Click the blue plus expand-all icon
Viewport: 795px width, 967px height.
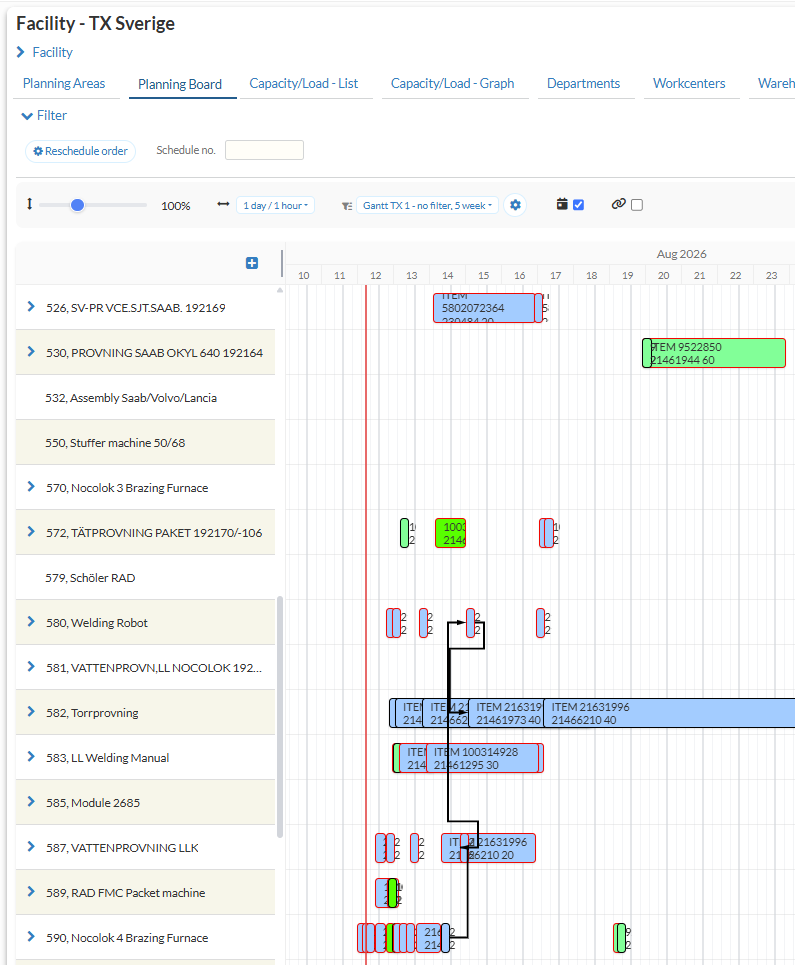coord(252,263)
